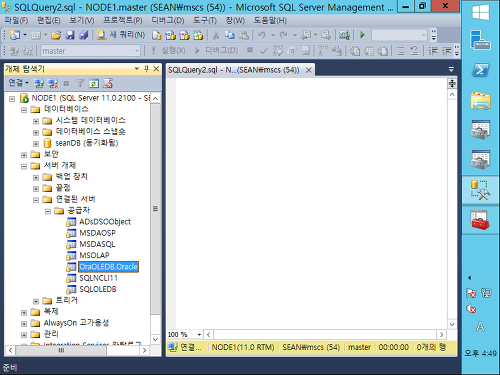Click the Object Explorer vertical scrollbar thumb
The image size is (500, 375).
point(155,209)
